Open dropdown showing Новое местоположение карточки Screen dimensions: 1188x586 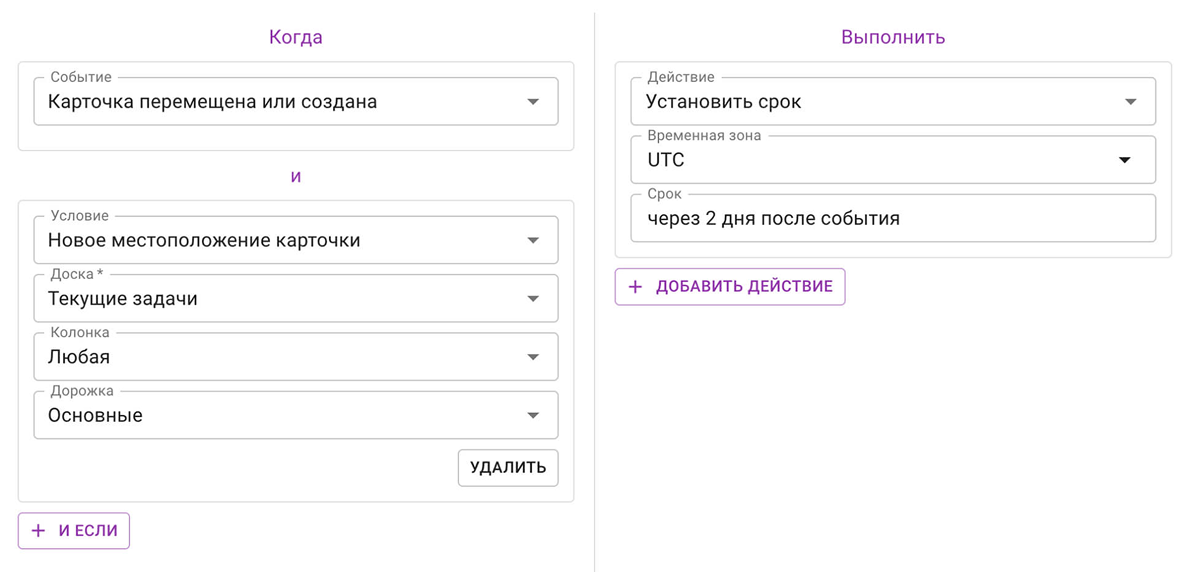[296, 240]
